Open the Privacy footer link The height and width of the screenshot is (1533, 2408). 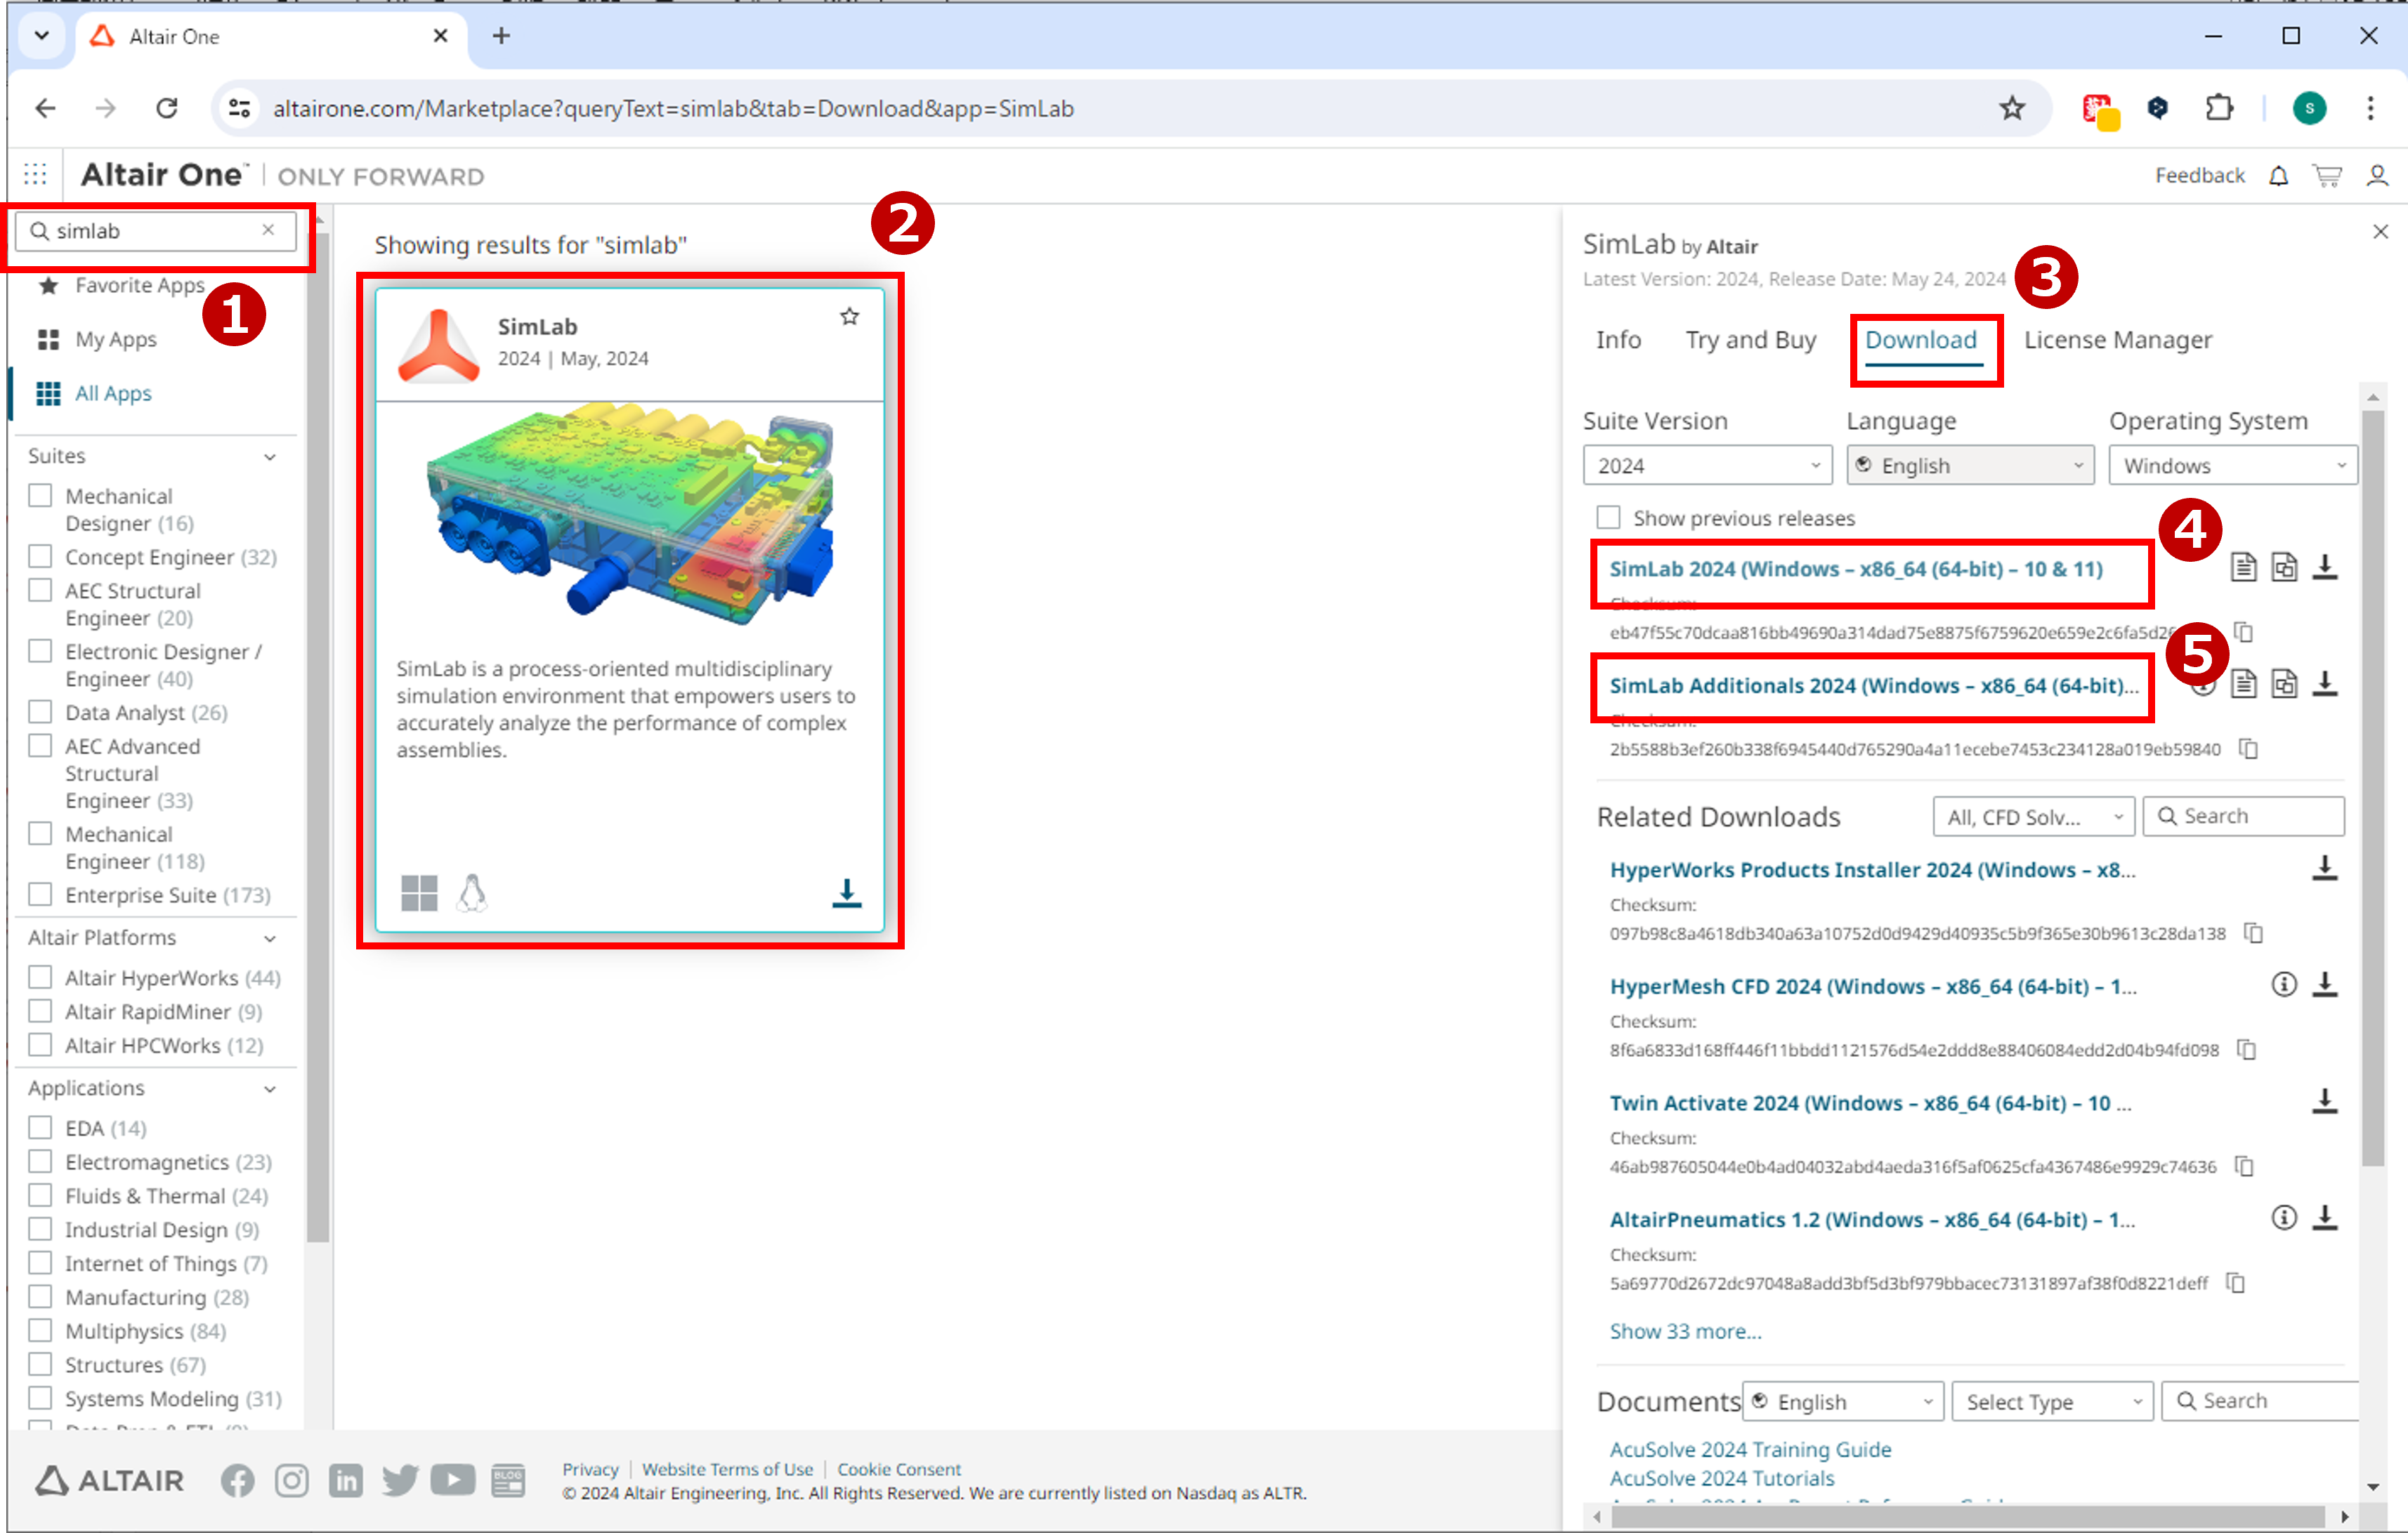coord(590,1469)
